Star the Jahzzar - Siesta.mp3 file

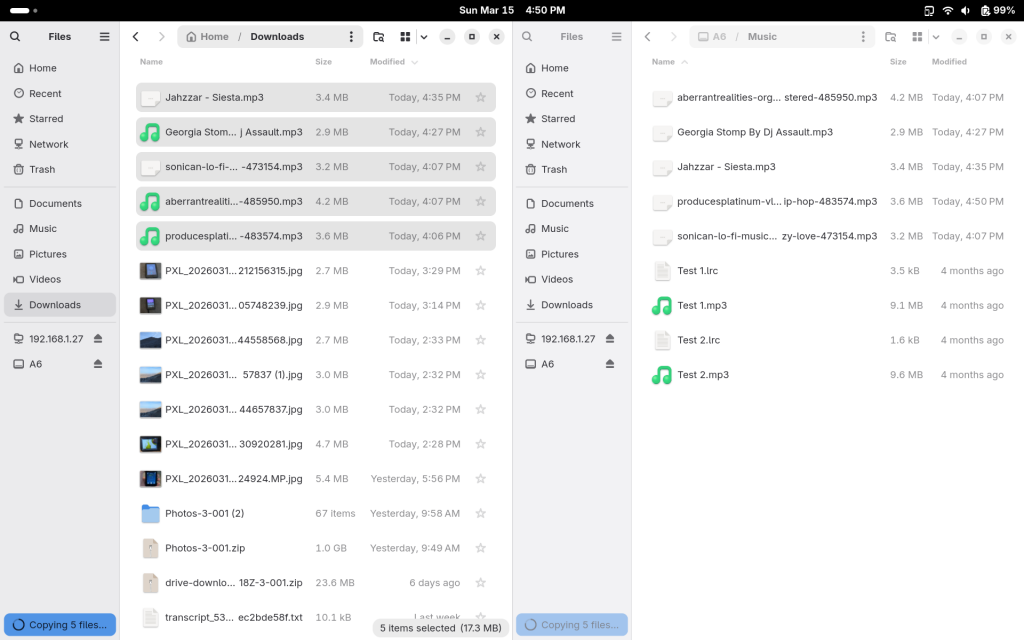[480, 98]
